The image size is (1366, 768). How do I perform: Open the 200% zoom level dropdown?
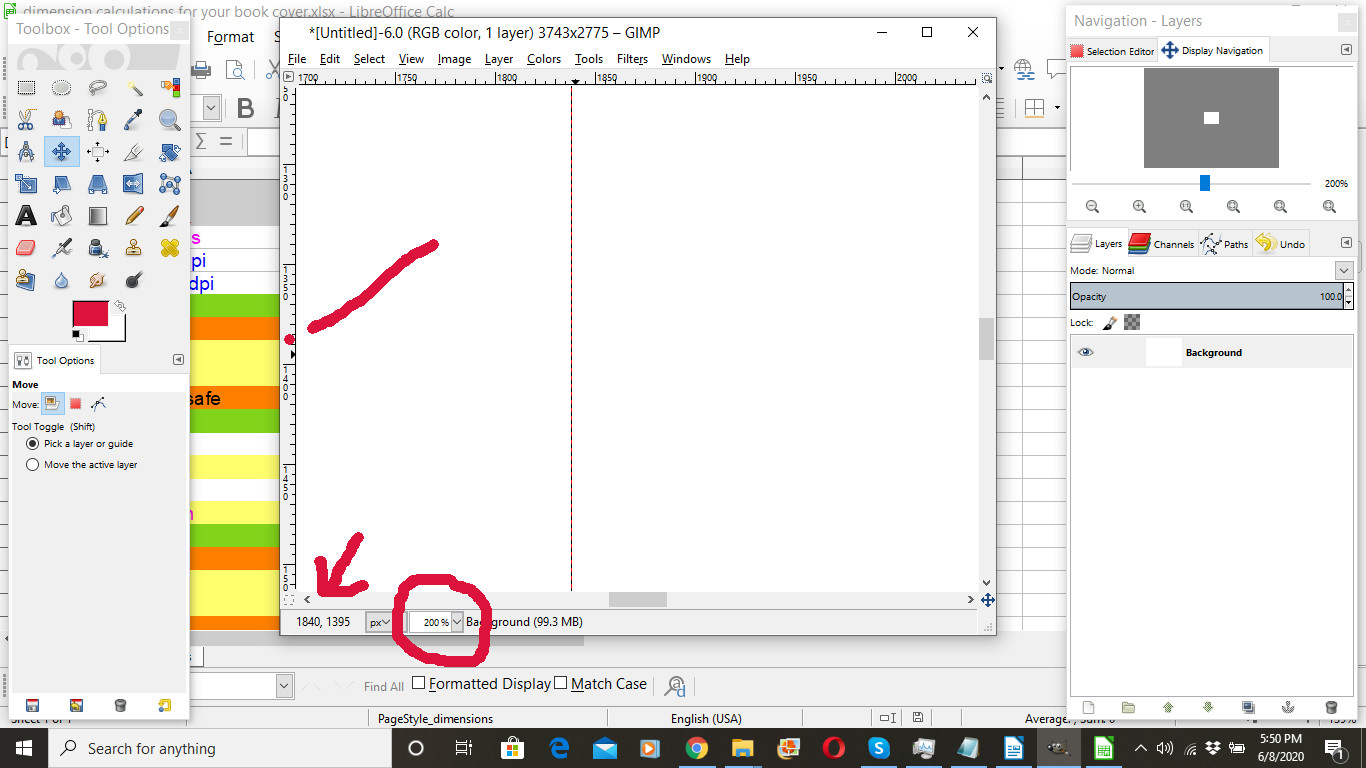click(458, 622)
